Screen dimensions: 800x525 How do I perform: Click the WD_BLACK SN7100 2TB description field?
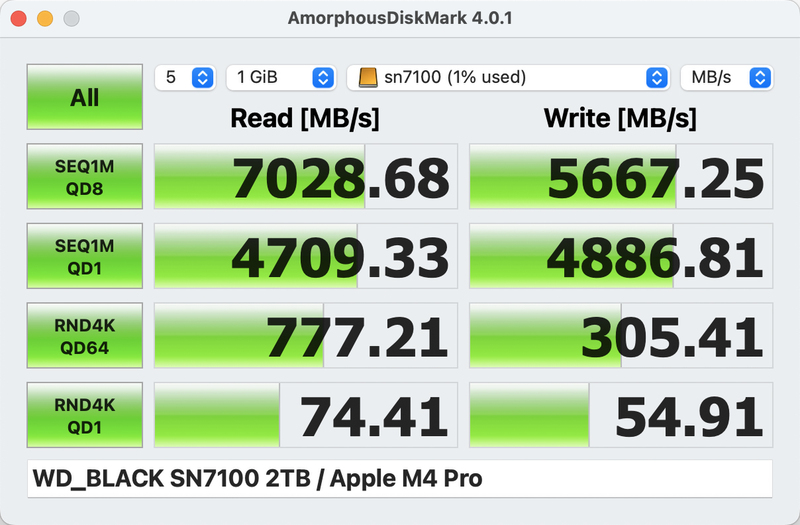click(x=399, y=479)
